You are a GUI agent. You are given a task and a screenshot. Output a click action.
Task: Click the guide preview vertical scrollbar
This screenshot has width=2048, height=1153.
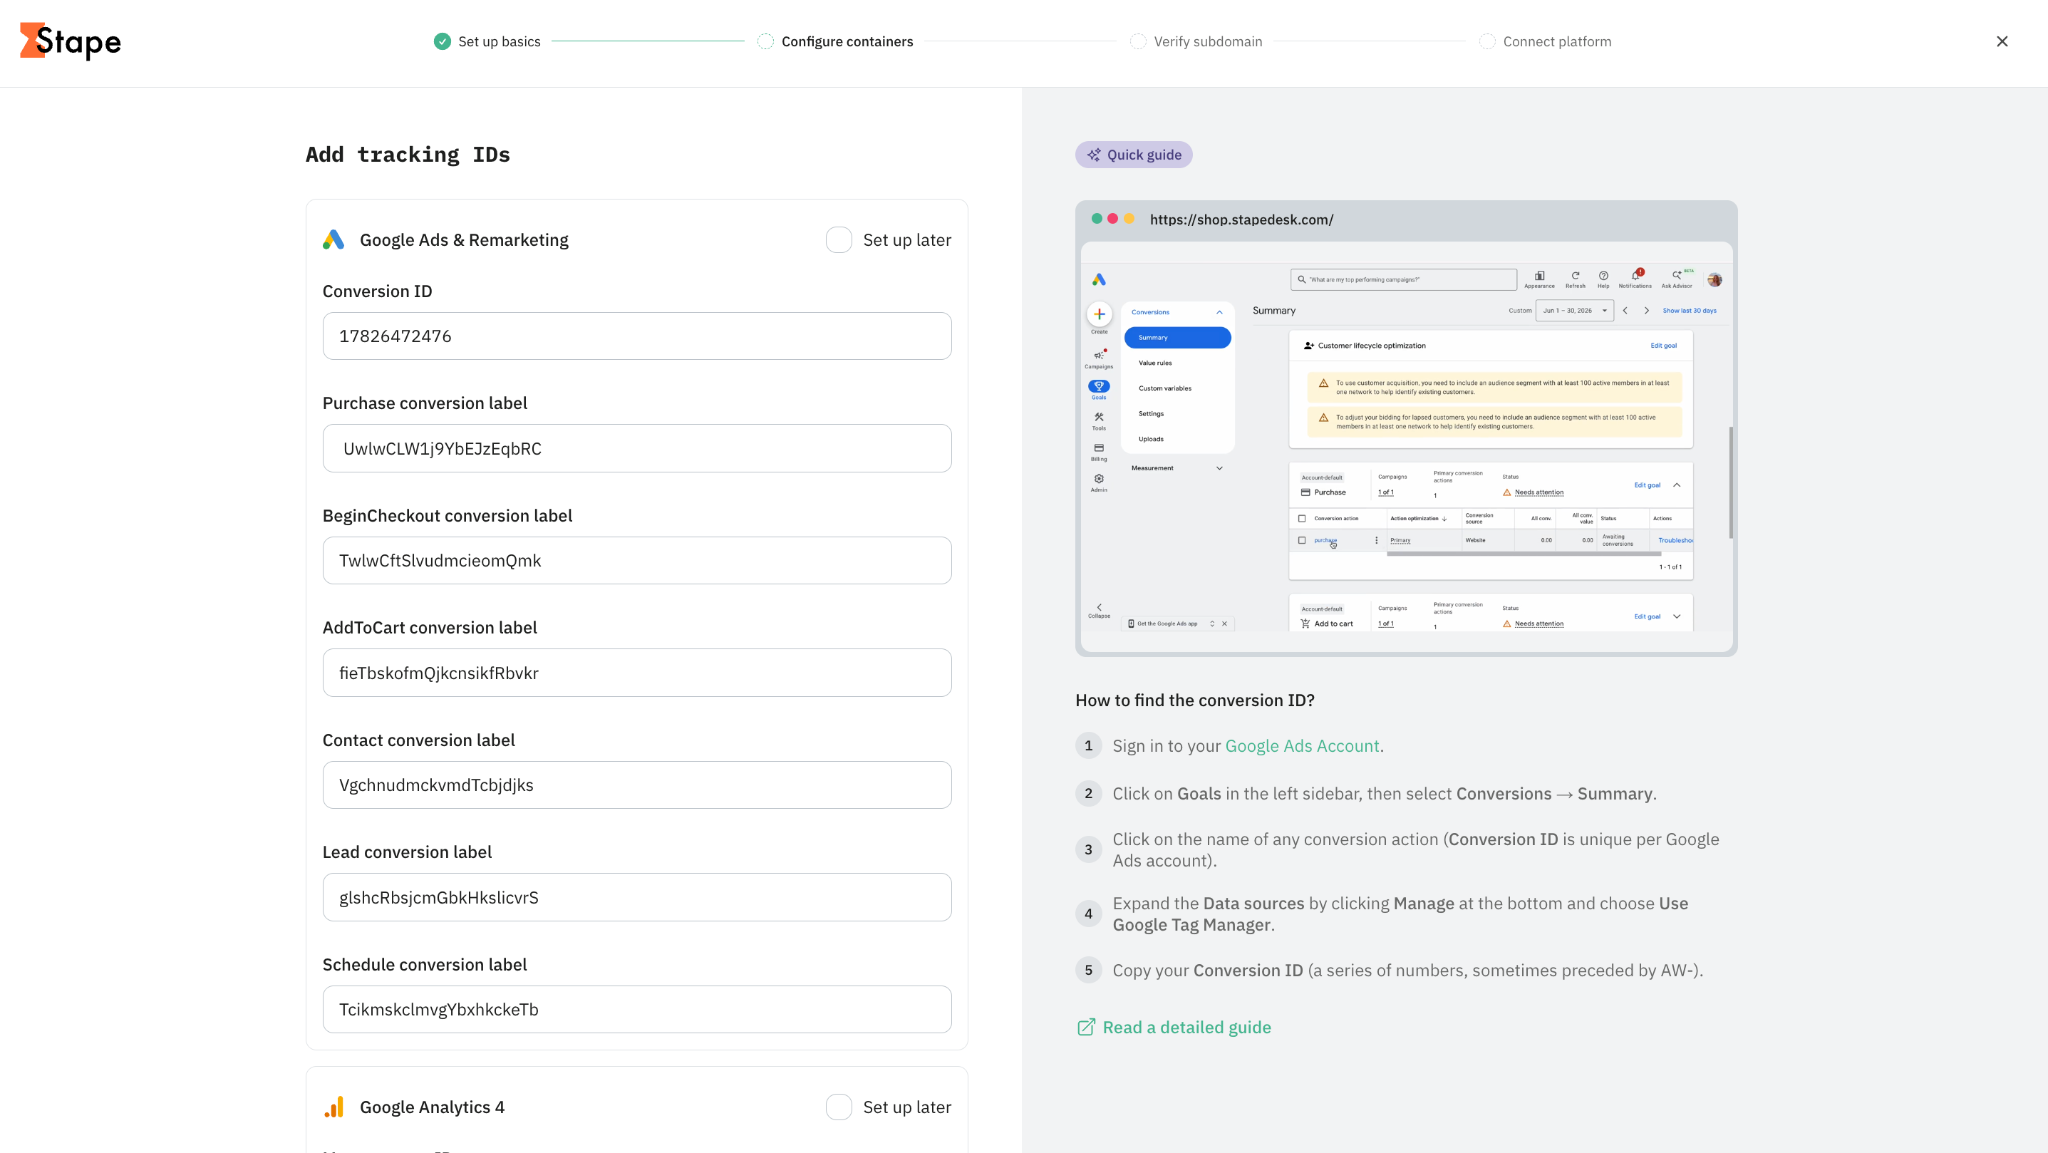click(x=1731, y=483)
